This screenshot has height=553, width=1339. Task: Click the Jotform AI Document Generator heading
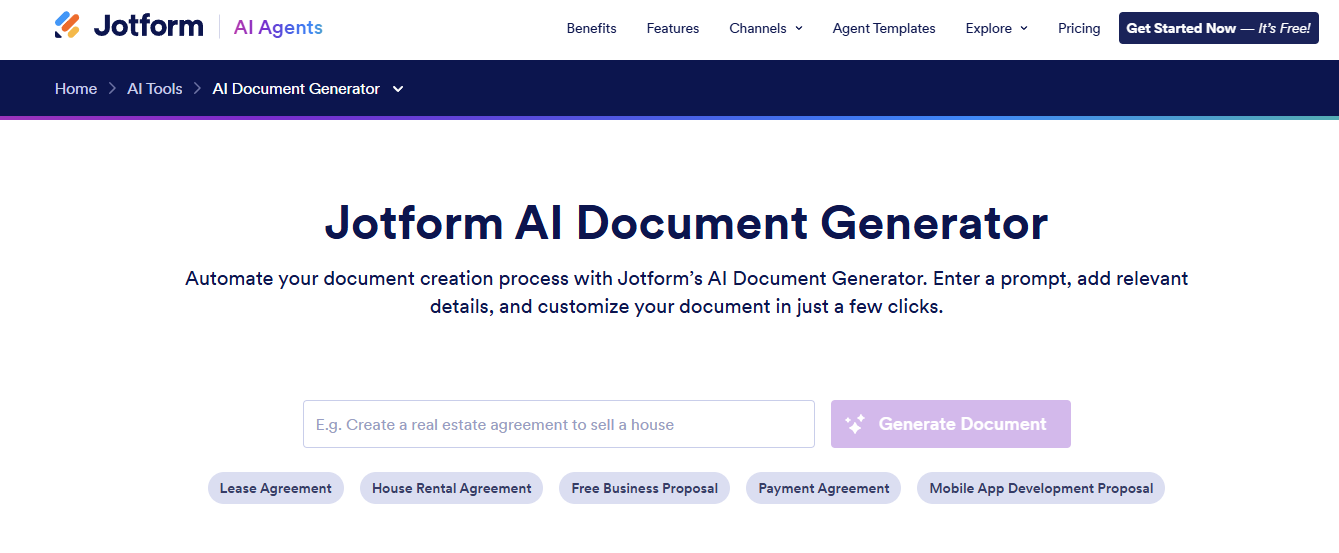(687, 223)
